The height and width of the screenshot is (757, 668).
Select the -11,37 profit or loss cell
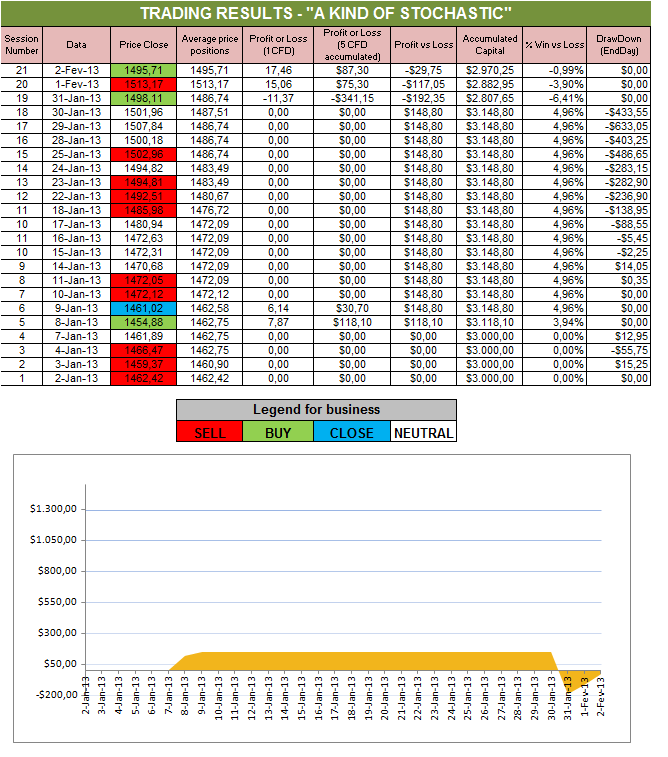278,98
